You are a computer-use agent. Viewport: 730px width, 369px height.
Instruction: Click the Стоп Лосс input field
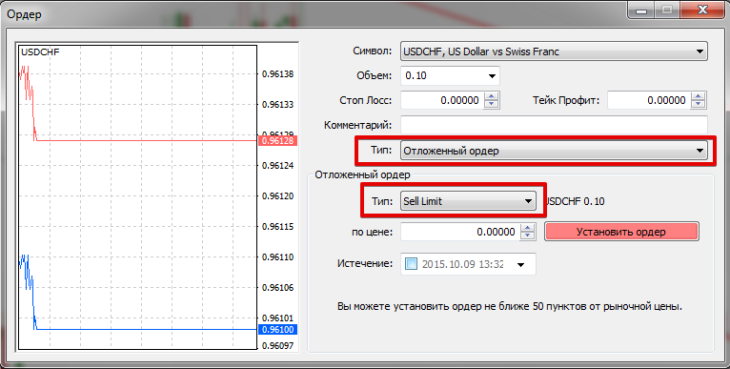442,101
